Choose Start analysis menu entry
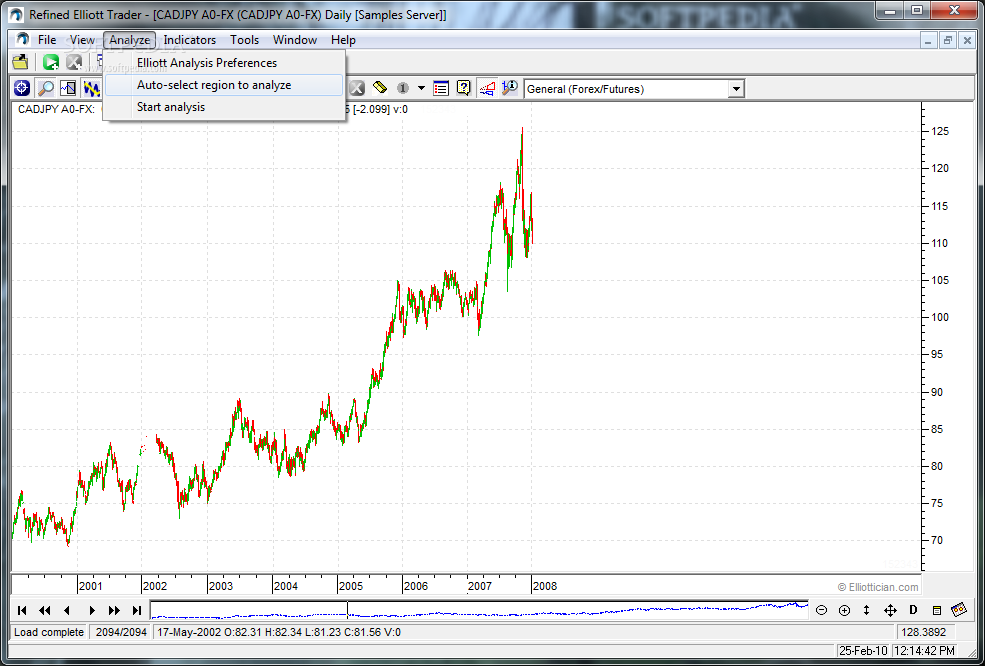The image size is (985, 666). click(x=224, y=107)
